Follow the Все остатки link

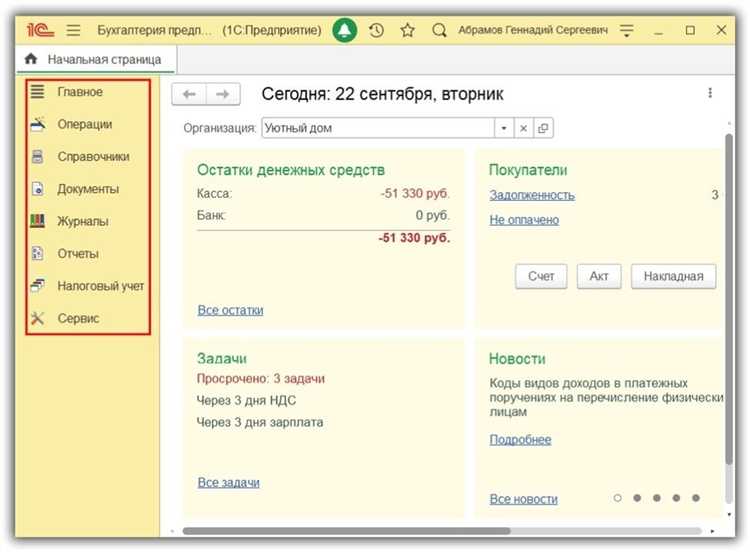230,310
